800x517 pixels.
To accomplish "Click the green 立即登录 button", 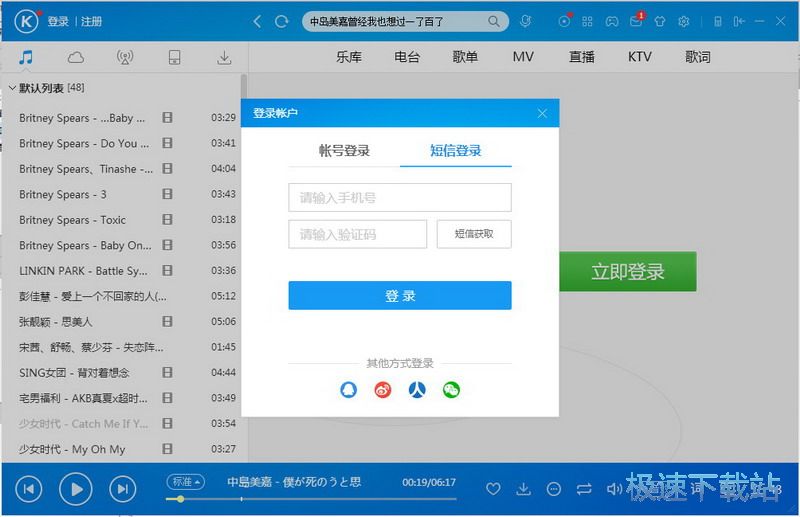I will 628,272.
